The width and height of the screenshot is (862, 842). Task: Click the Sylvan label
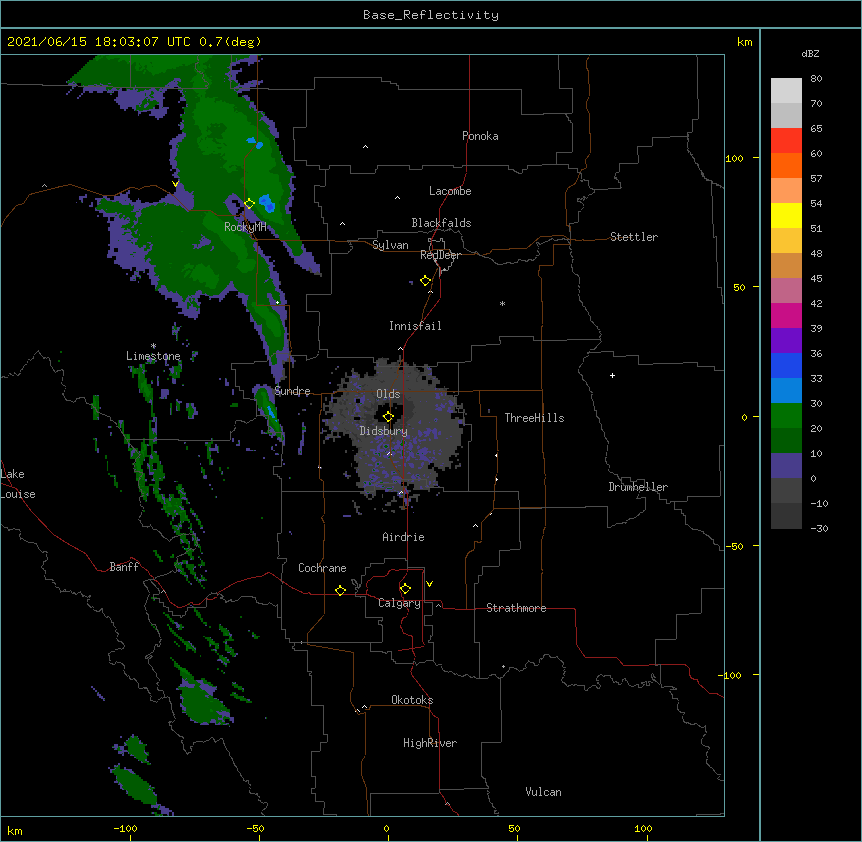[390, 245]
